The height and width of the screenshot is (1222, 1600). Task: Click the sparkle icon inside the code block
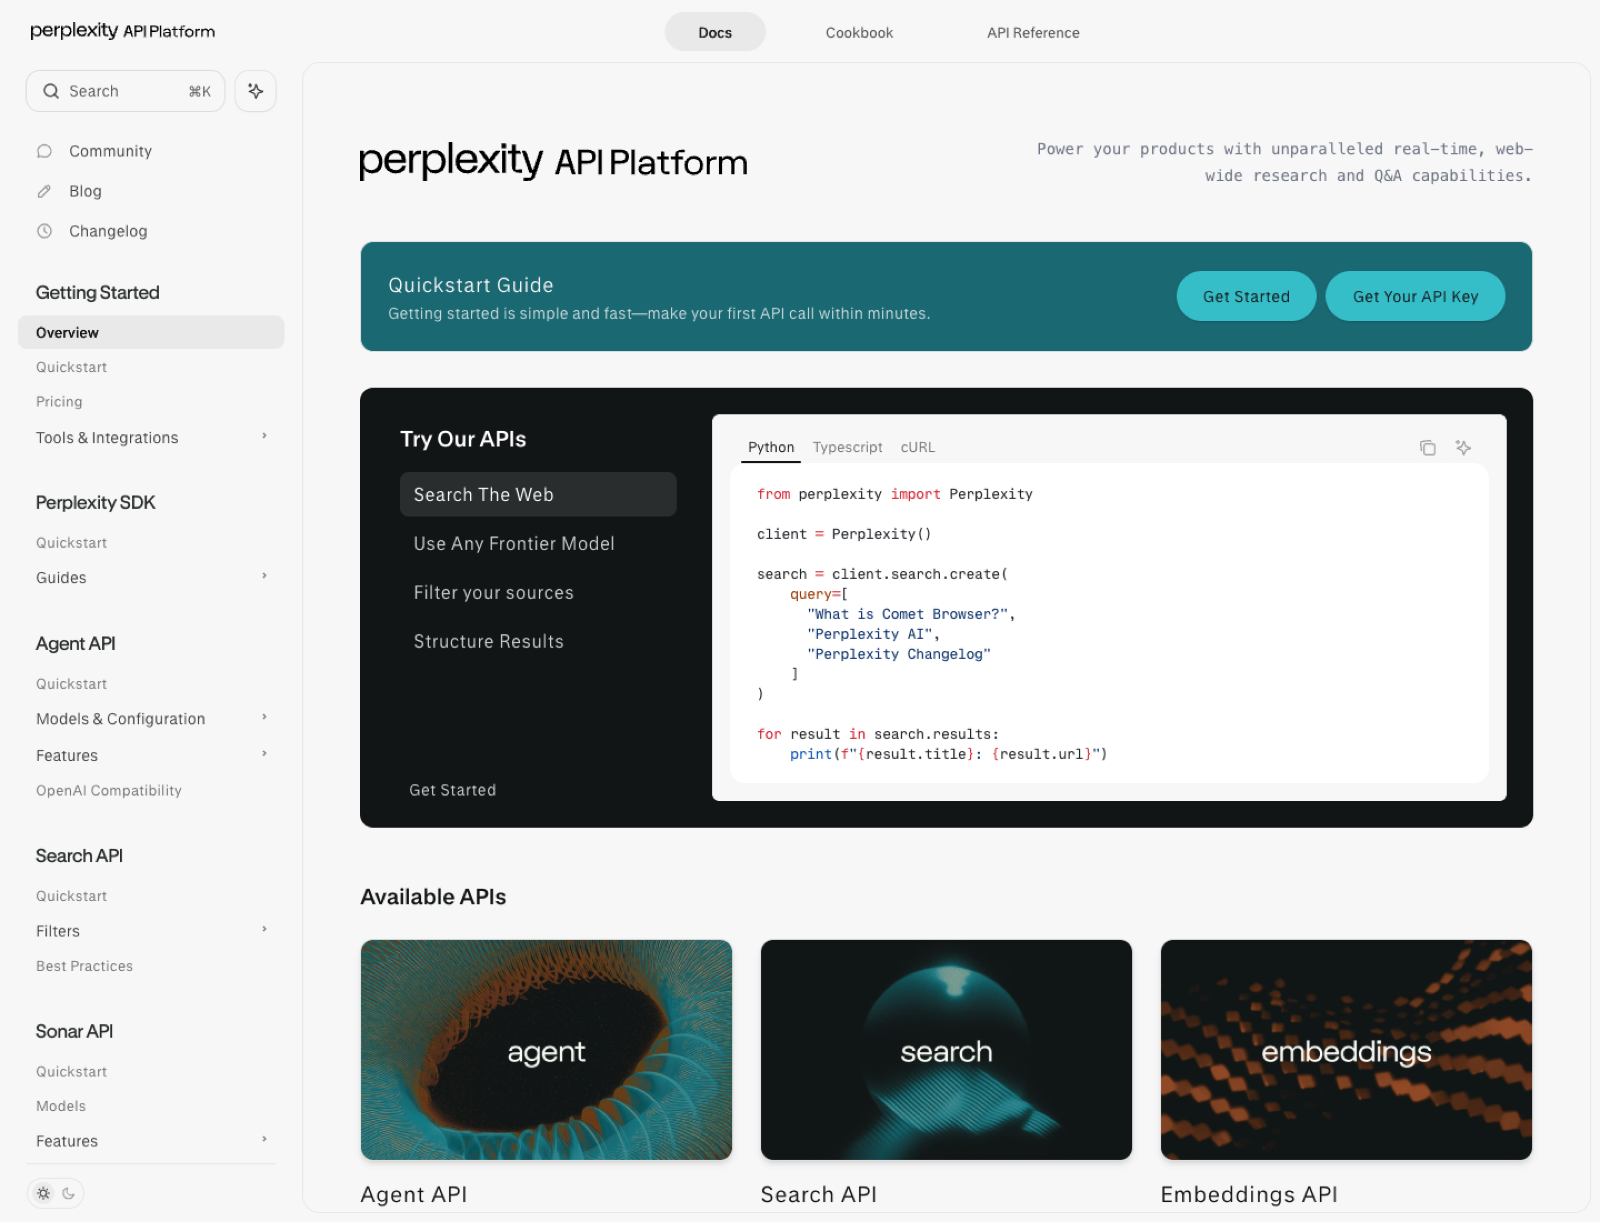click(1463, 448)
